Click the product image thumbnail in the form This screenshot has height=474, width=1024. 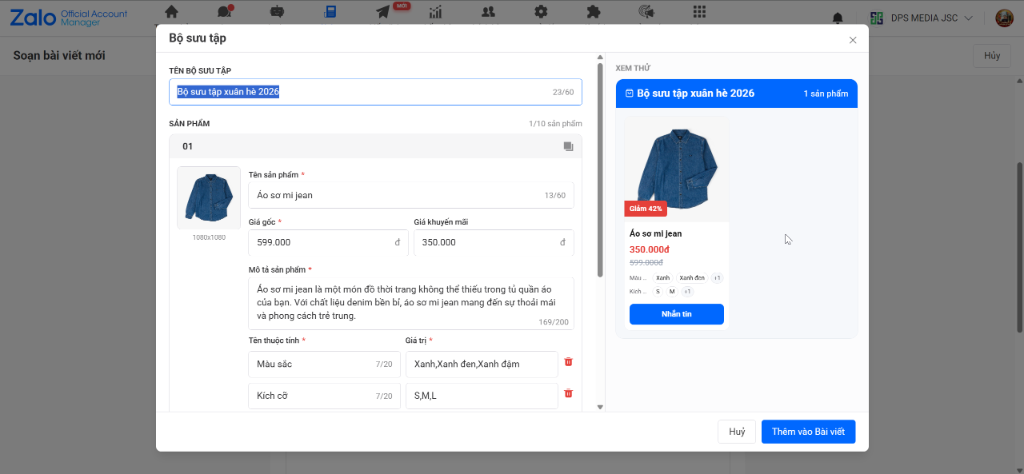209,197
